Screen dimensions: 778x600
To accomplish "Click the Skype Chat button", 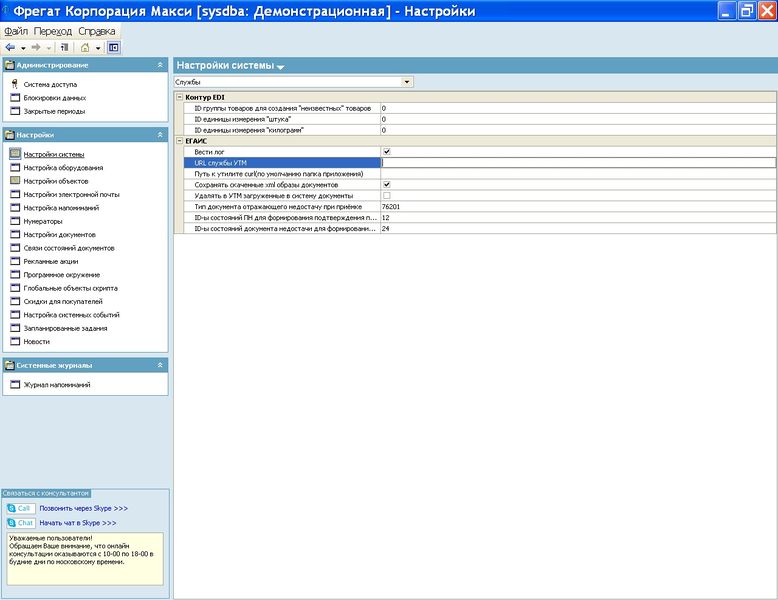I will 20,523.
